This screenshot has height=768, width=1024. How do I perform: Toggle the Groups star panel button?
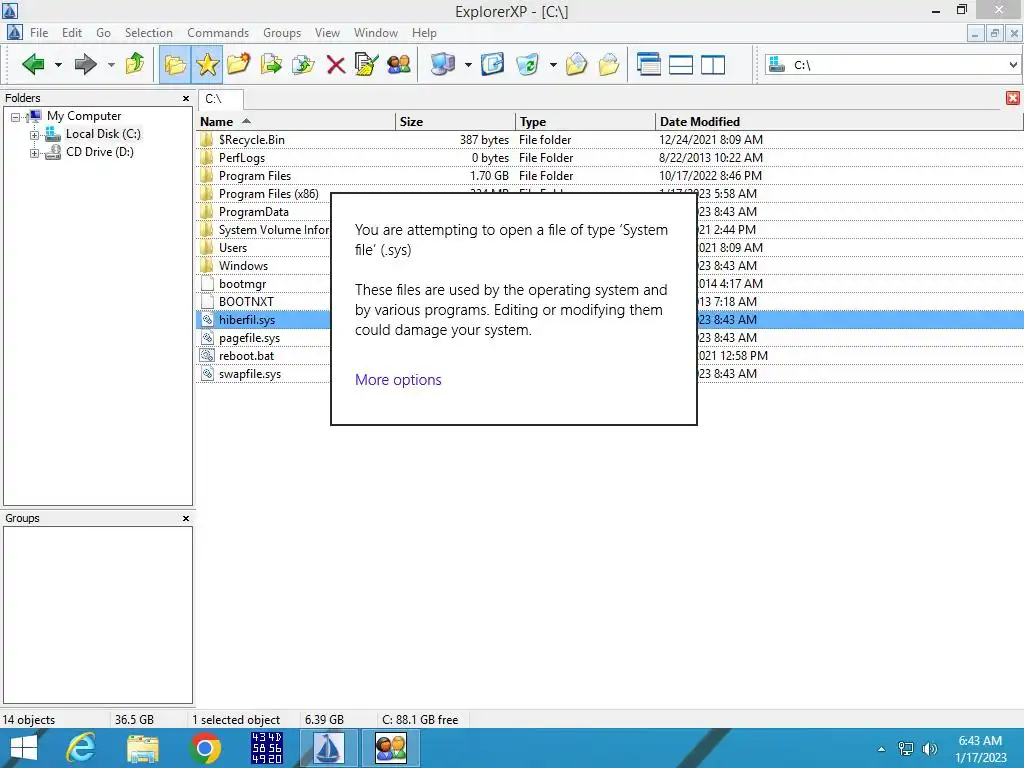[x=207, y=64]
